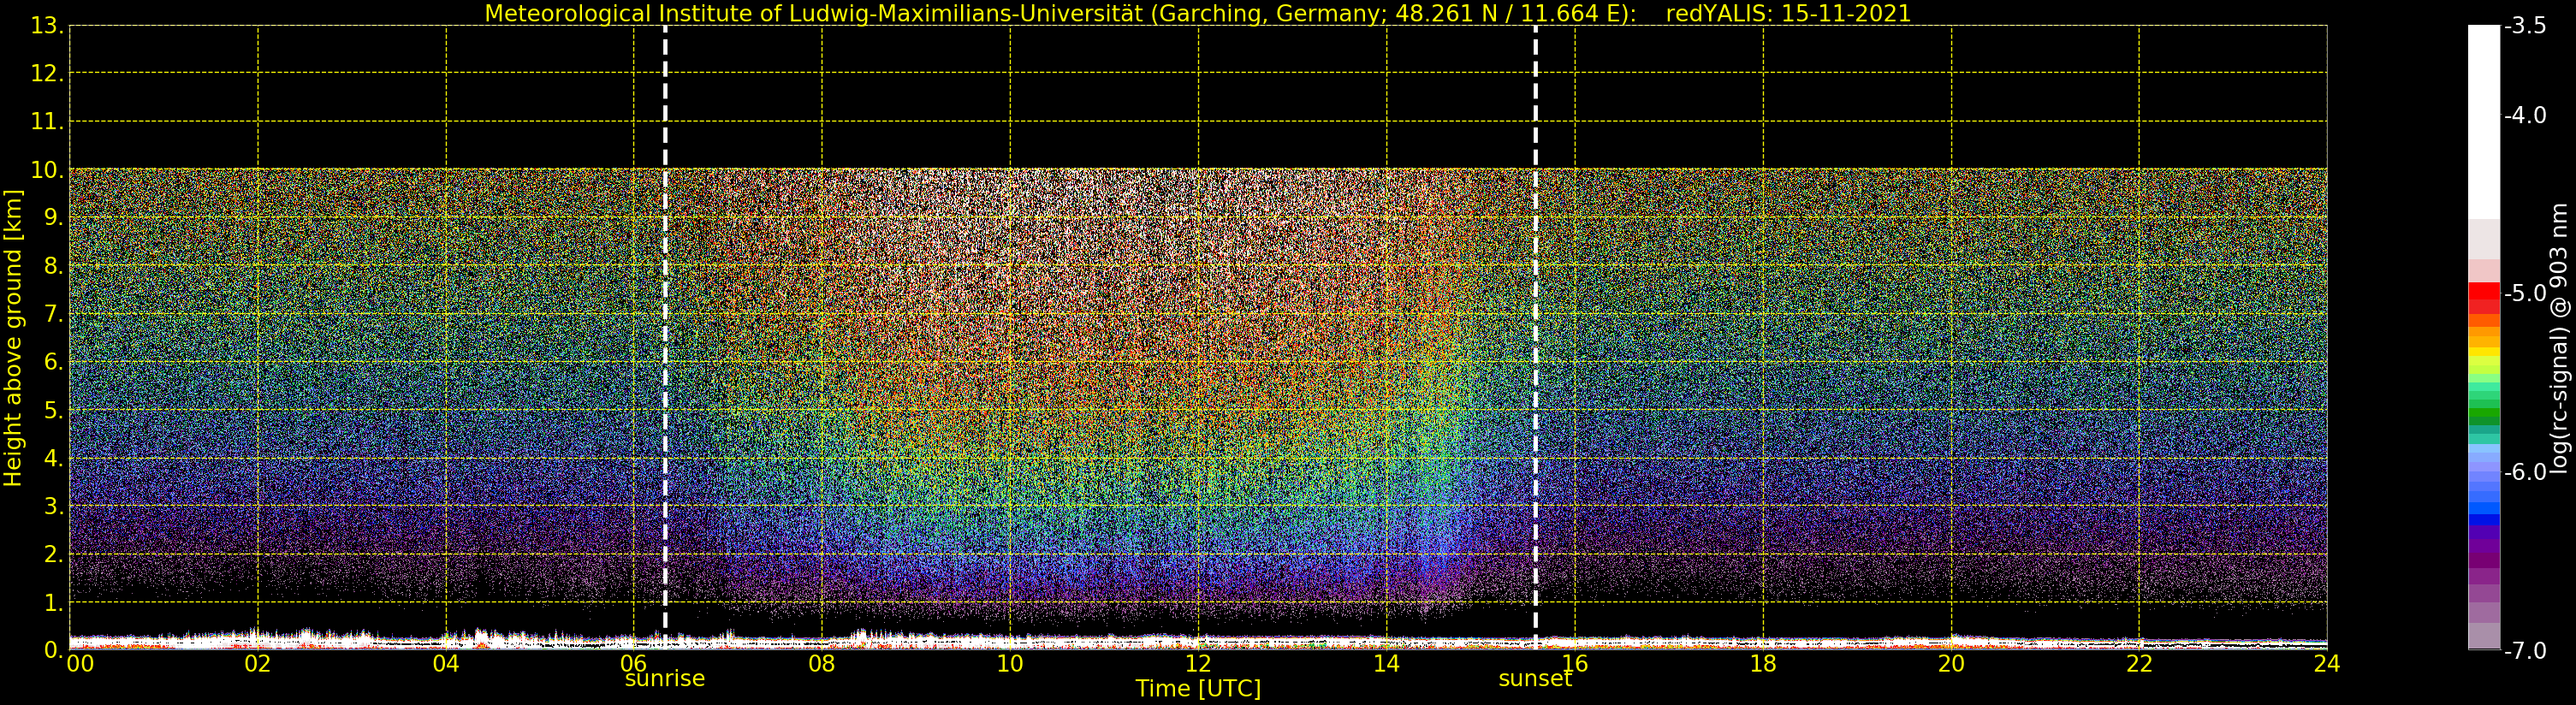Click the 5 km height tick label
This screenshot has width=2576, height=705.
[52, 411]
